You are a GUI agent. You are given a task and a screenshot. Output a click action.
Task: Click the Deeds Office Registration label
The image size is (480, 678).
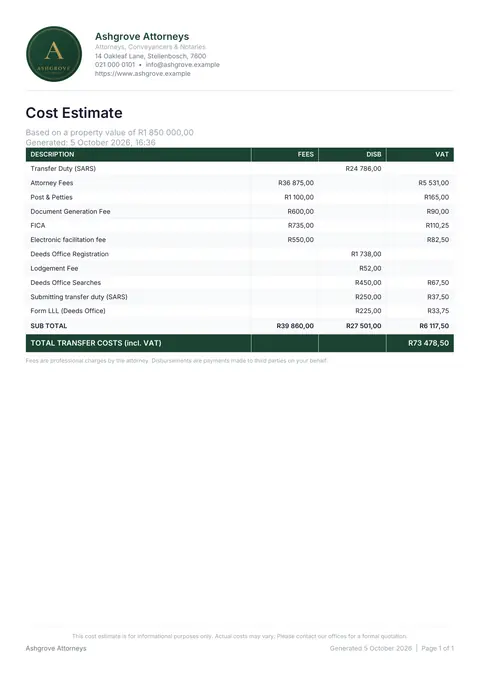coord(69,254)
